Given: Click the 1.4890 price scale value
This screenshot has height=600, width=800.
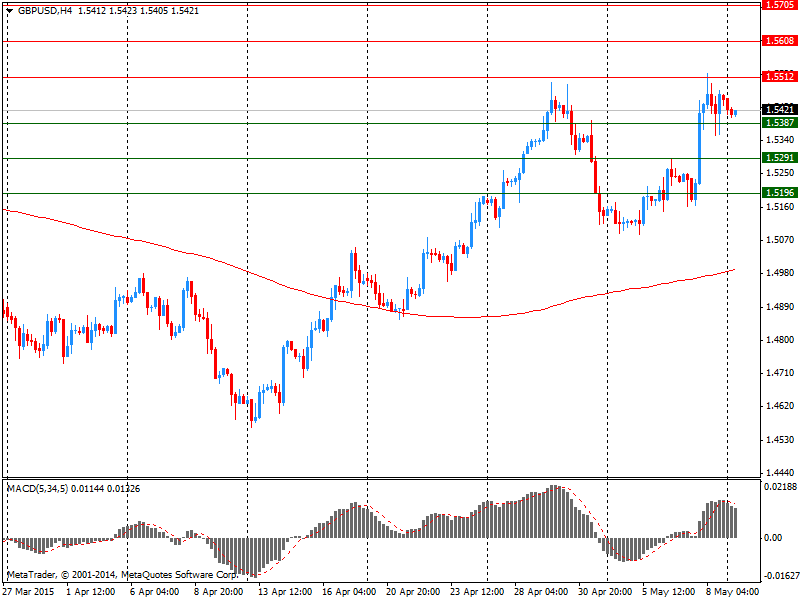Looking at the screenshot, I should click(780, 307).
